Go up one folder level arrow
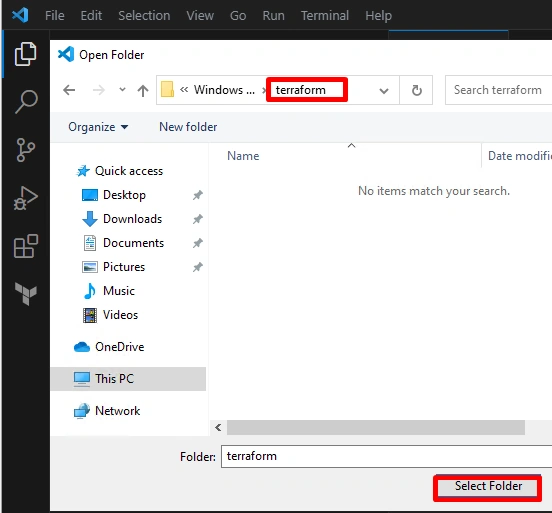The image size is (552, 513). tap(143, 90)
